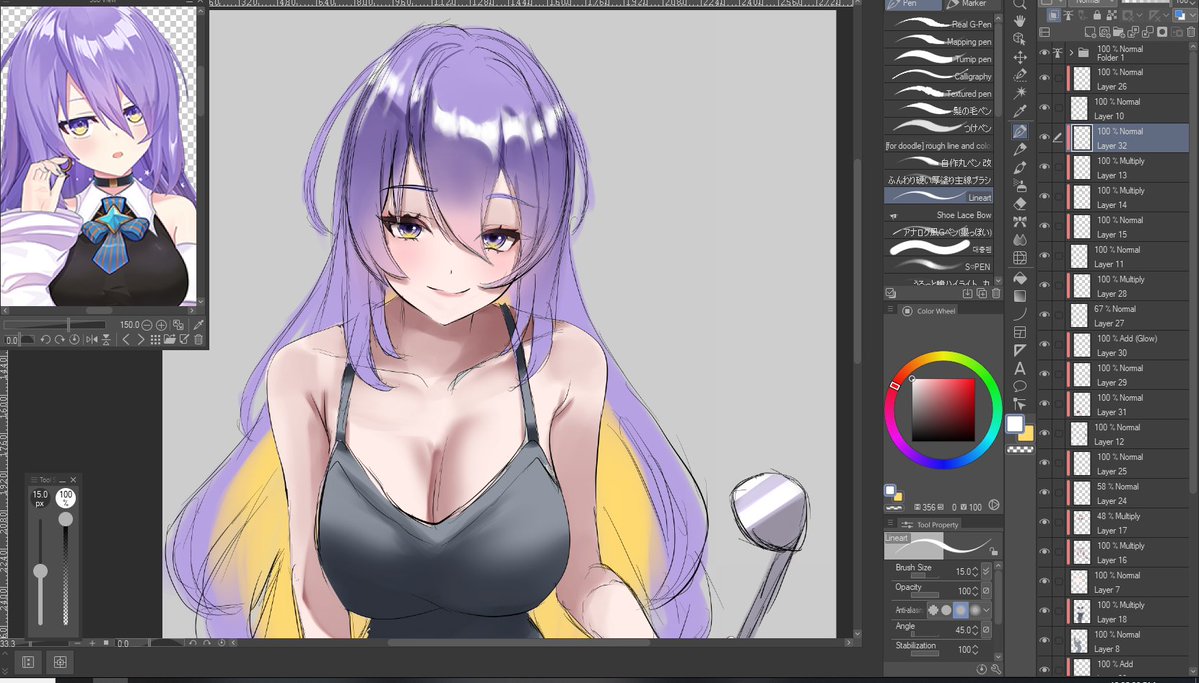The height and width of the screenshot is (683, 1199).
Task: Click the yellow sub color swatch
Action: pyautogui.click(x=1027, y=434)
